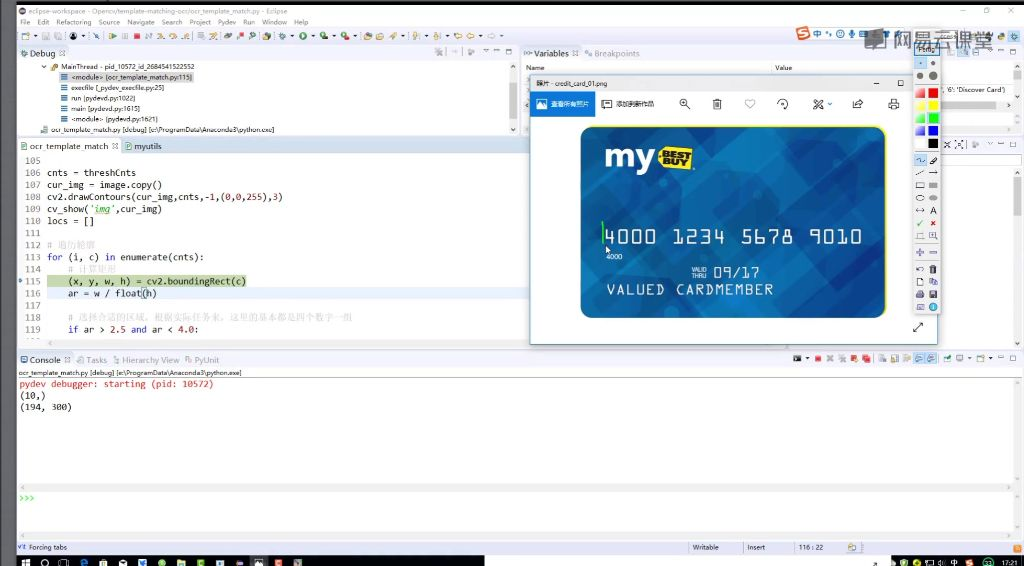Open the Refactoring menu
Viewport: 1024px width, 566px height.
(74, 22)
